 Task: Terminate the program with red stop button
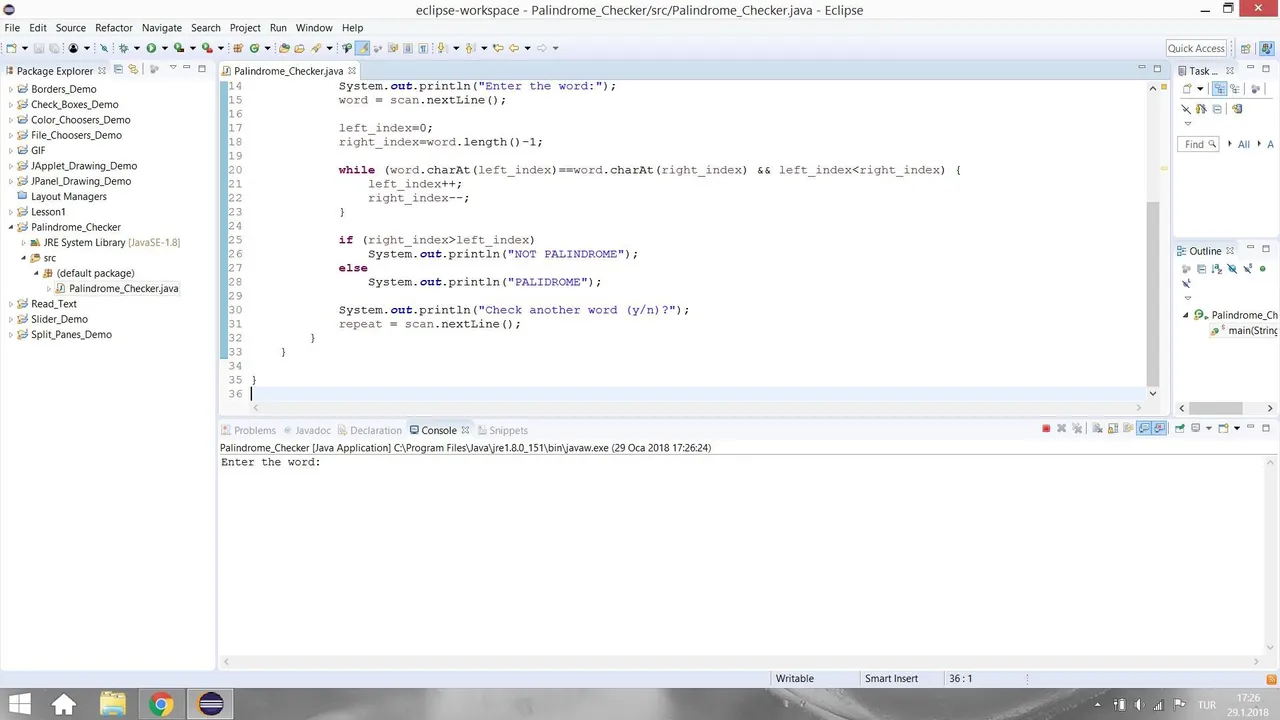point(1046,428)
